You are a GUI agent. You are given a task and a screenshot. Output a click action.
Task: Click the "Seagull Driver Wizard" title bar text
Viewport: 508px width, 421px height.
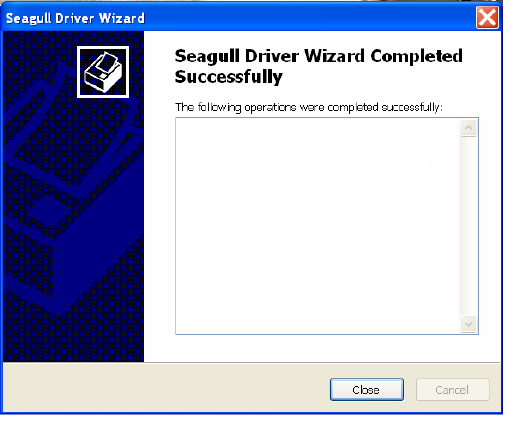click(75, 18)
